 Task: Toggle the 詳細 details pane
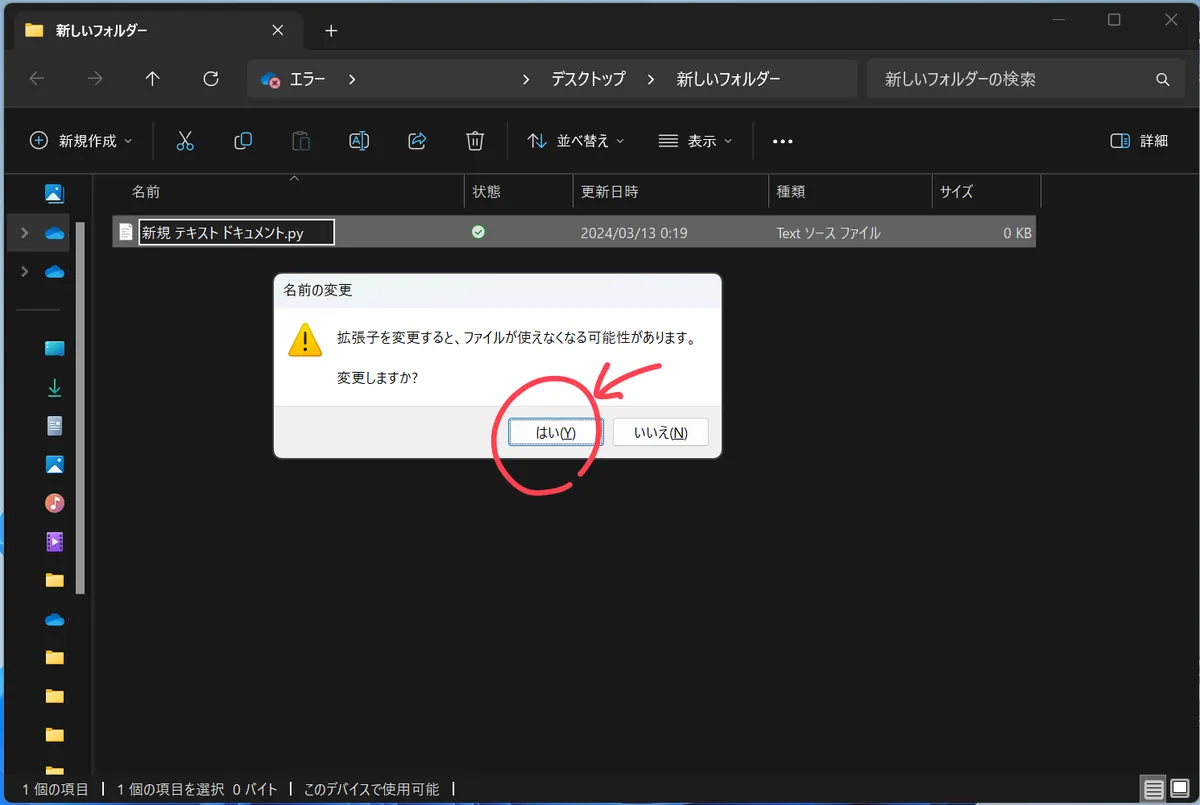click(1139, 141)
